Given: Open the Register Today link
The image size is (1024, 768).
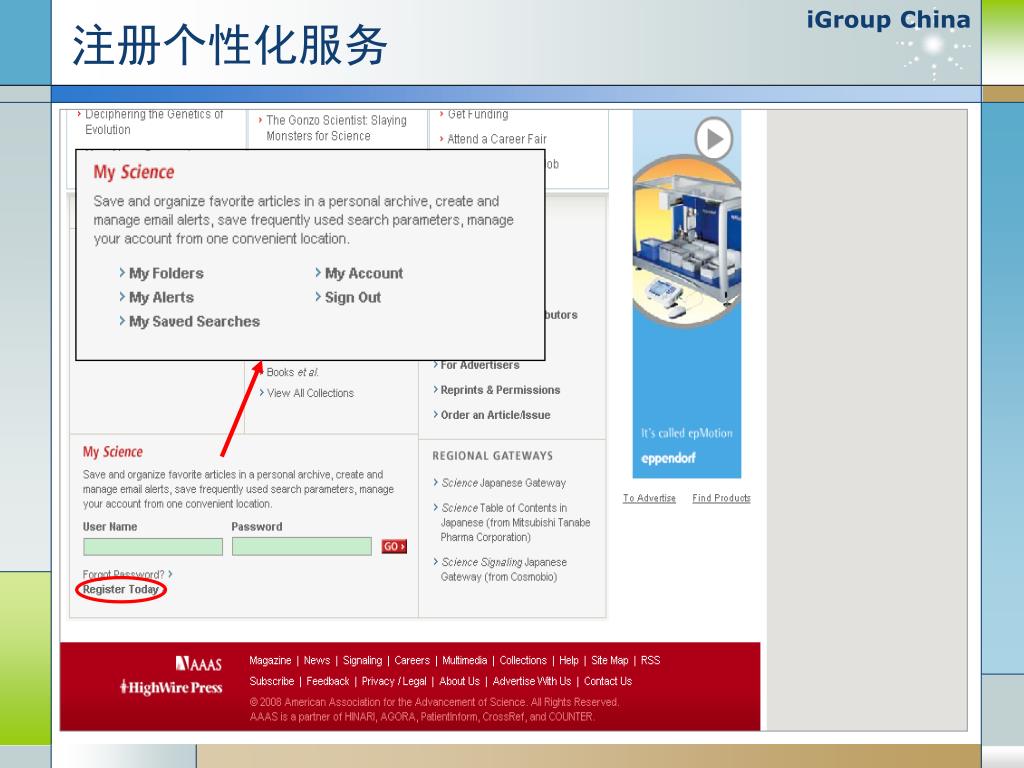Looking at the screenshot, I should point(121,589).
